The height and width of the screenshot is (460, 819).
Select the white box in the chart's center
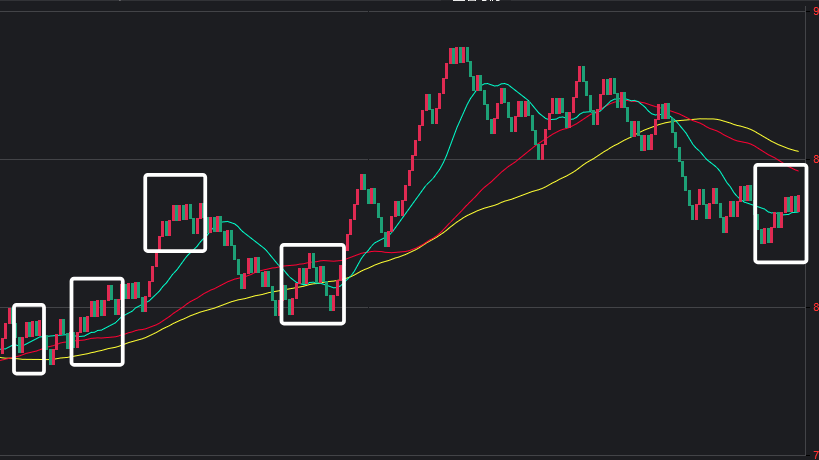coord(312,284)
